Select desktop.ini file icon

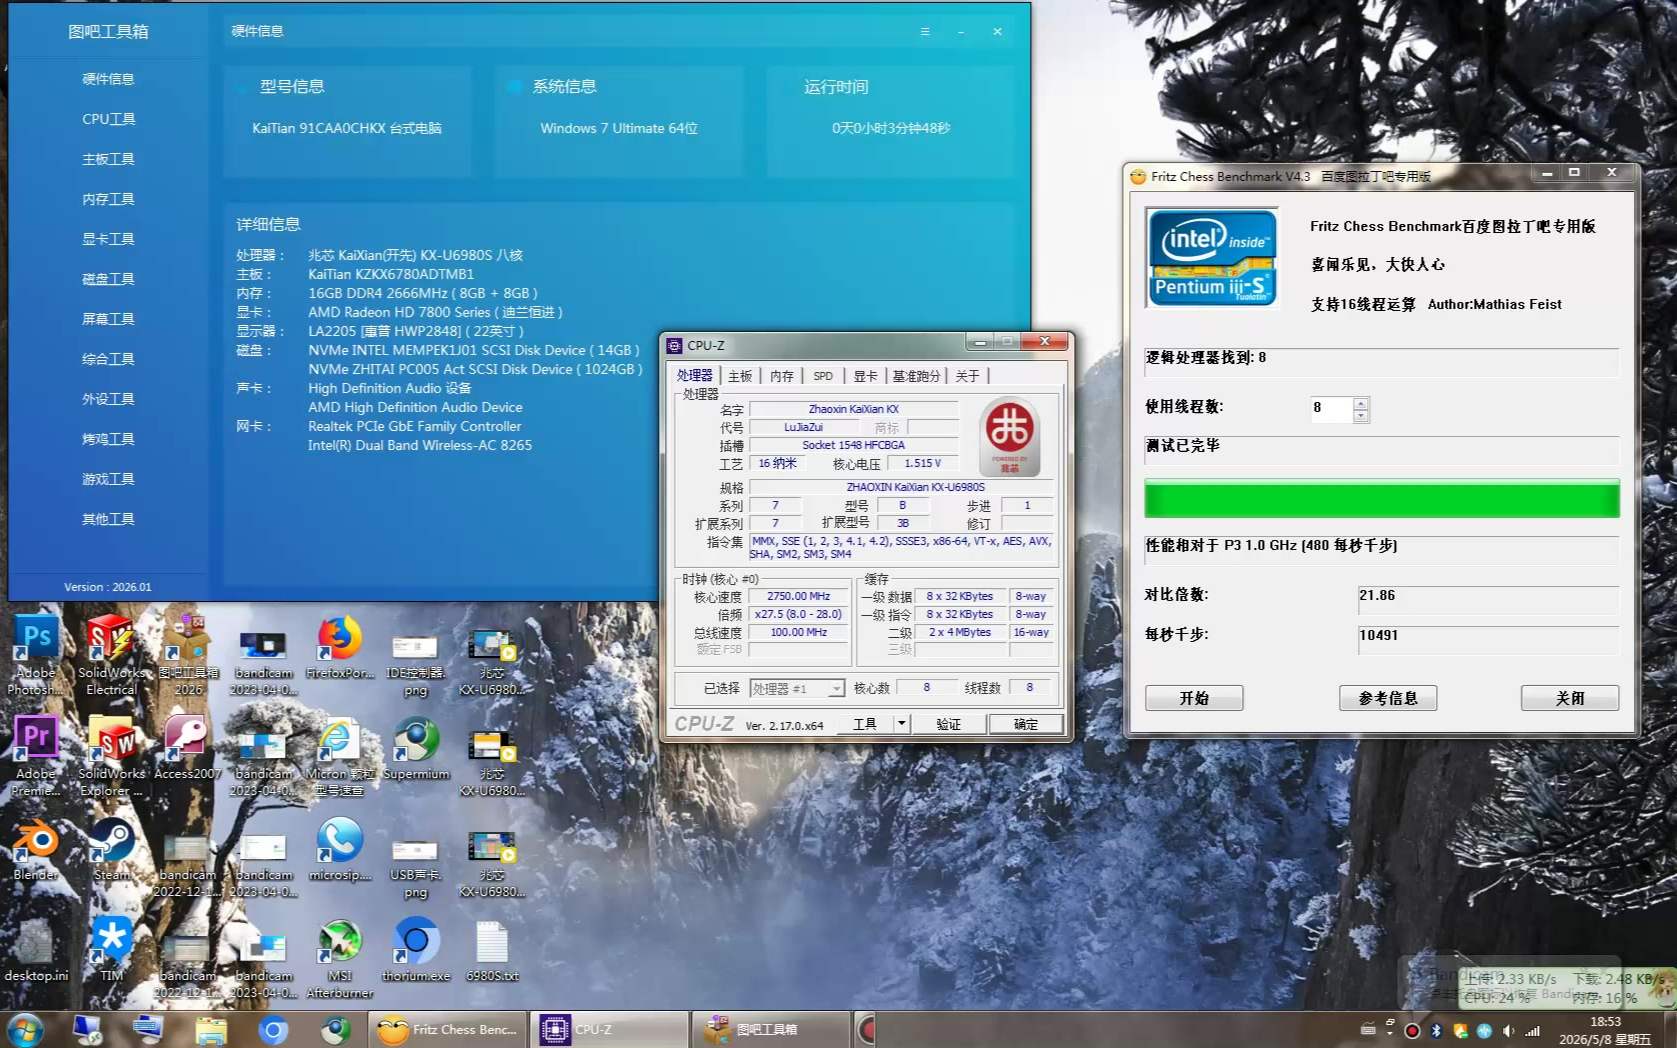pyautogui.click(x=36, y=950)
